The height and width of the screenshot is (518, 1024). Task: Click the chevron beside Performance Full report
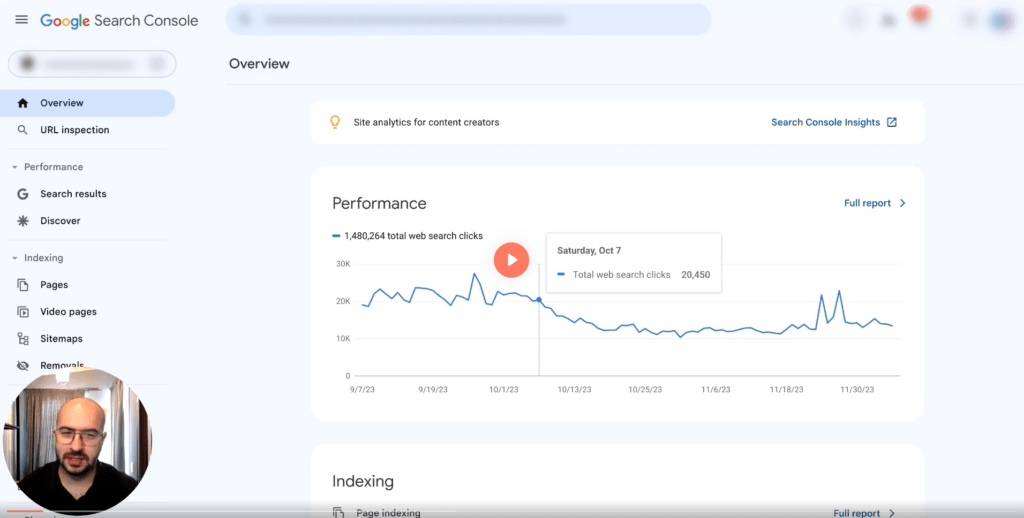click(903, 203)
